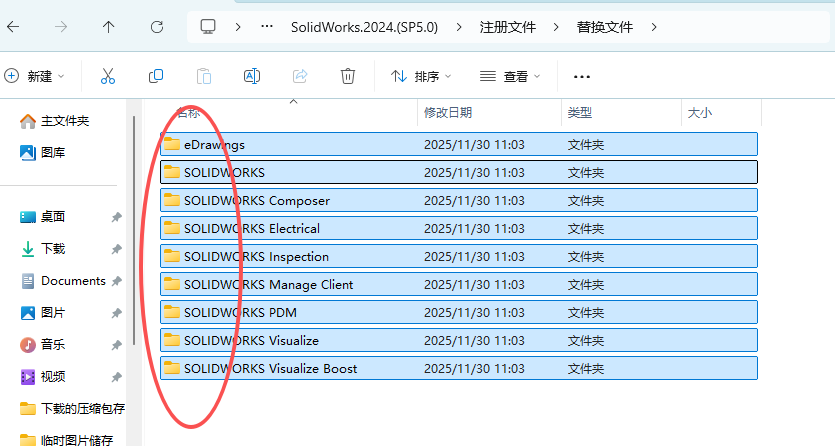Click the This PC monitor icon
Screen dimensions: 835x446
coord(208,27)
